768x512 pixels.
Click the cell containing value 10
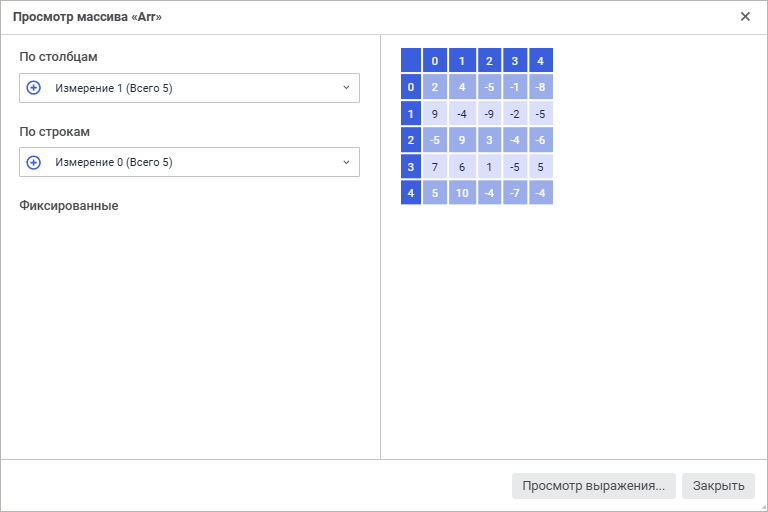click(x=462, y=192)
